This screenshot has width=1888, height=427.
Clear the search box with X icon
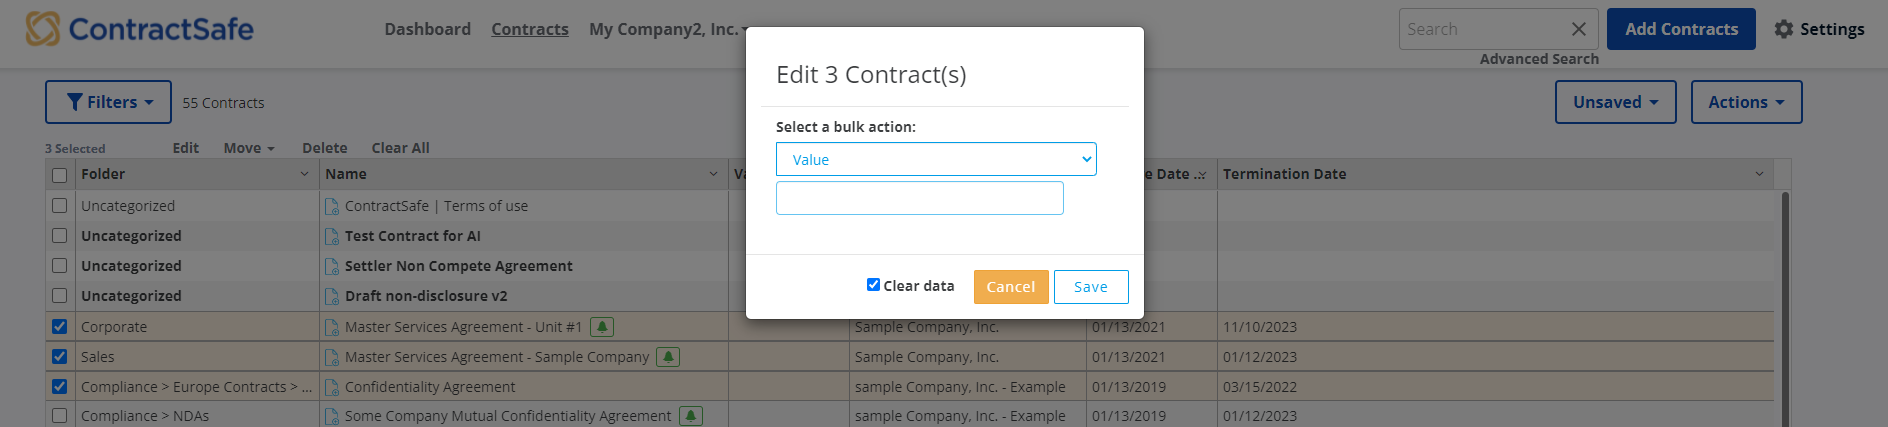pos(1578,29)
